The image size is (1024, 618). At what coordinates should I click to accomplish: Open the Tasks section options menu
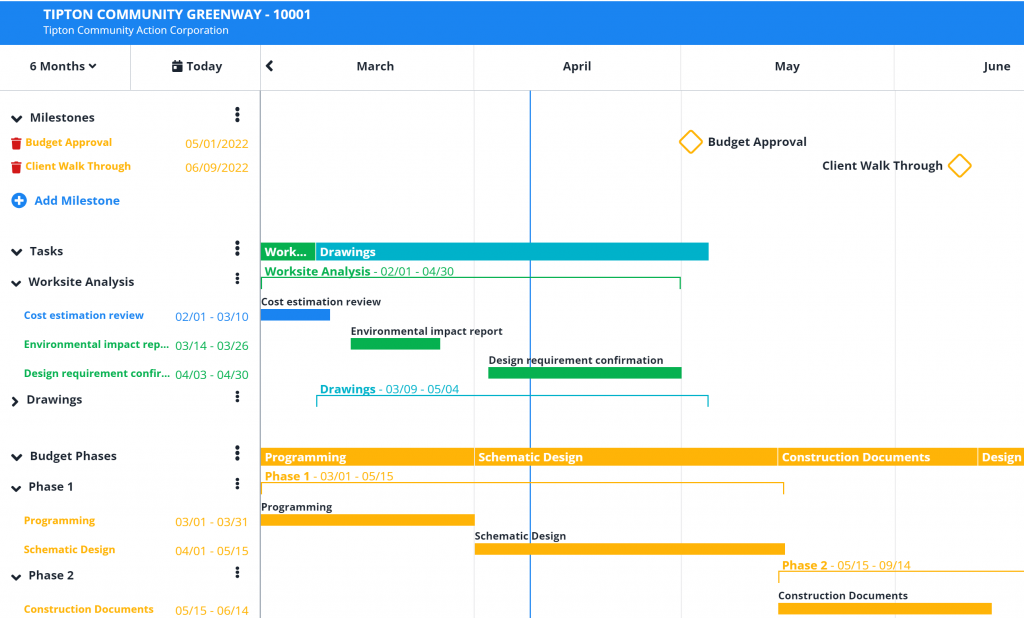pos(237,248)
